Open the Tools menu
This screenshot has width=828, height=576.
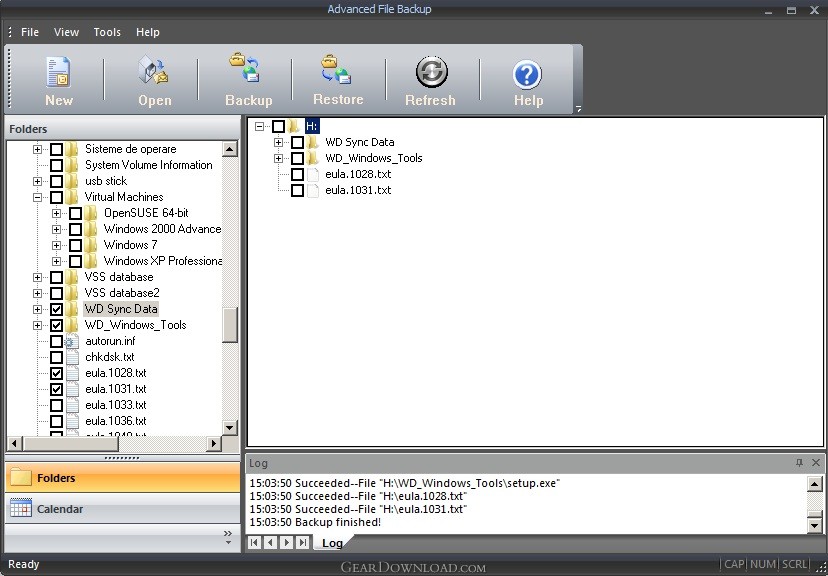(107, 32)
